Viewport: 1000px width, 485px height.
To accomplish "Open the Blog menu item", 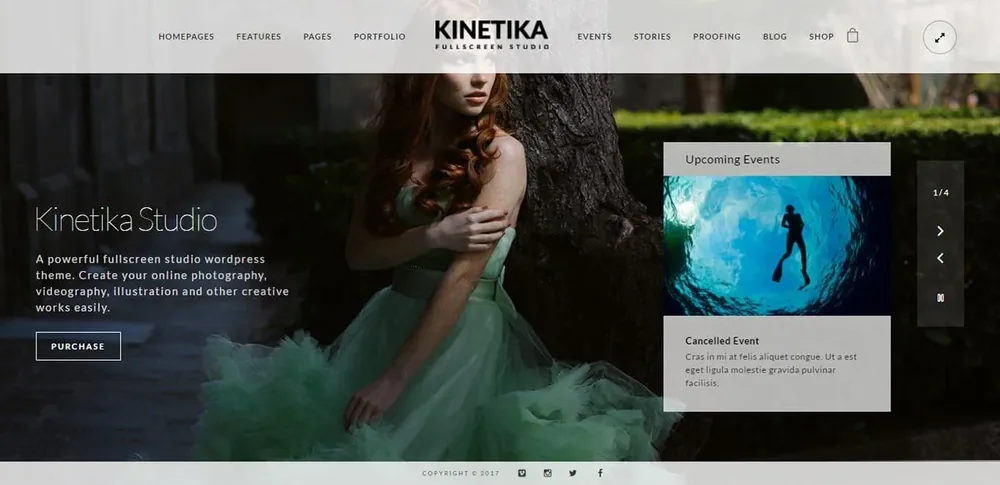I will [x=775, y=36].
